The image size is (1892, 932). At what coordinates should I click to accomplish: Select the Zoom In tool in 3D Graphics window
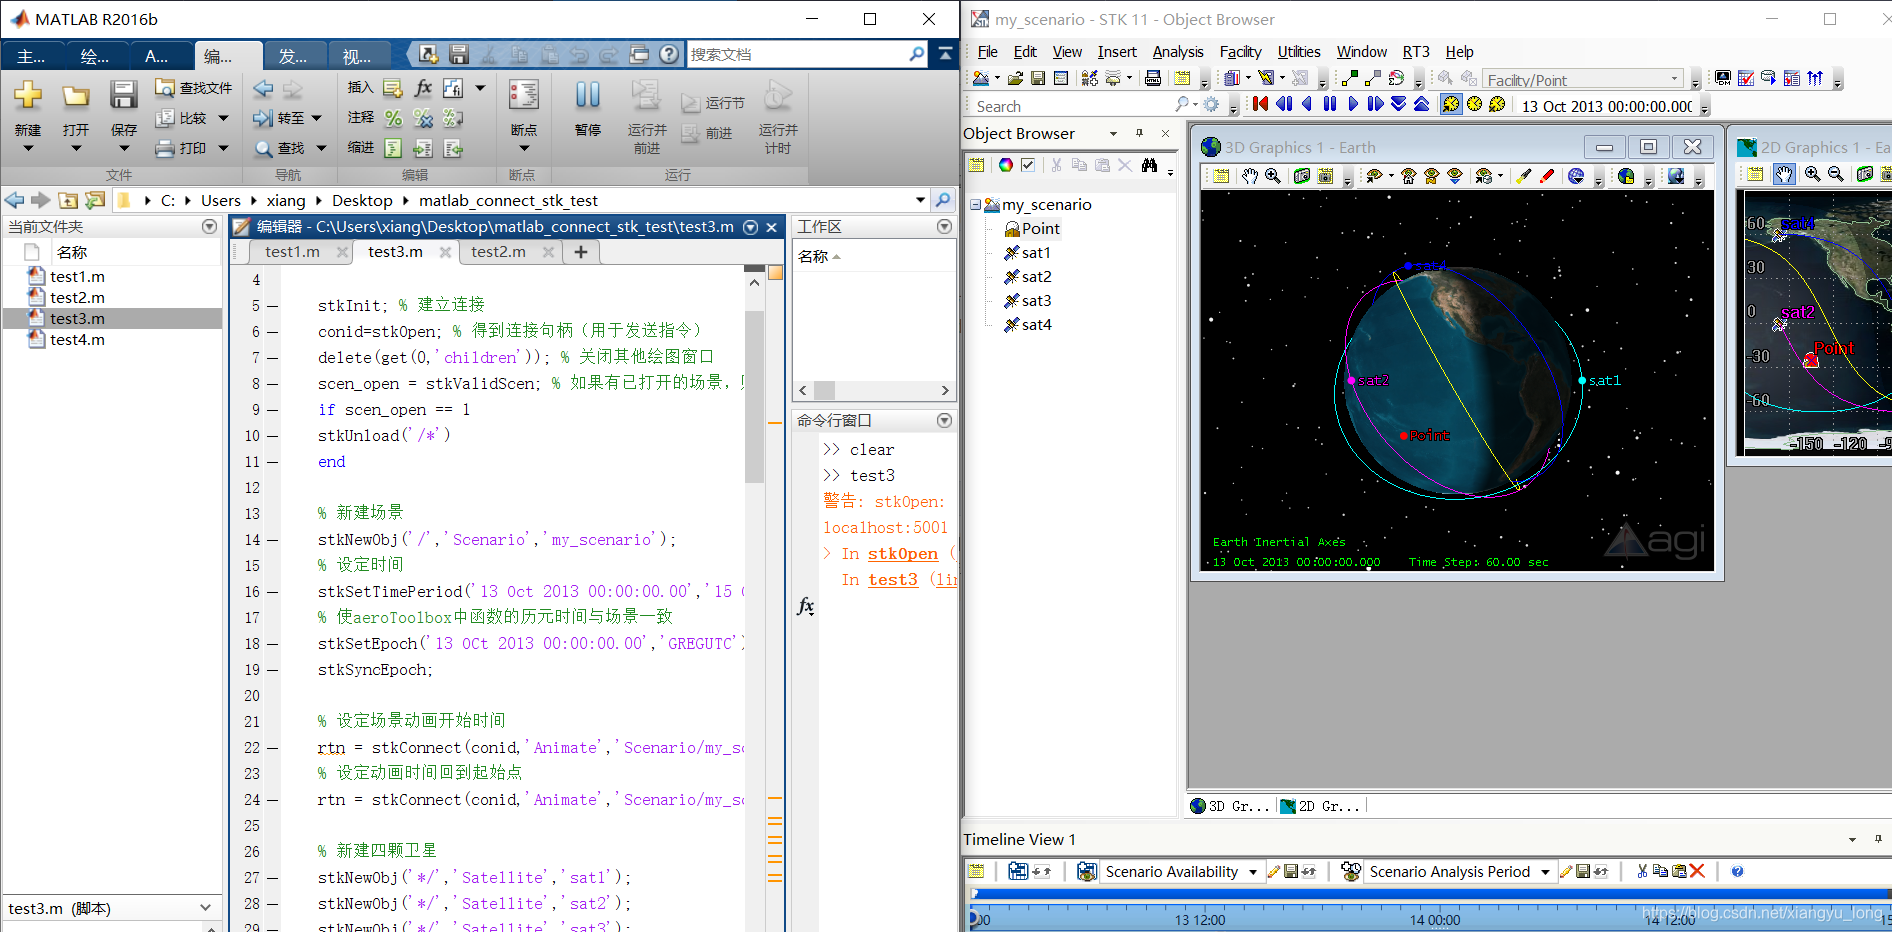pos(1272,176)
